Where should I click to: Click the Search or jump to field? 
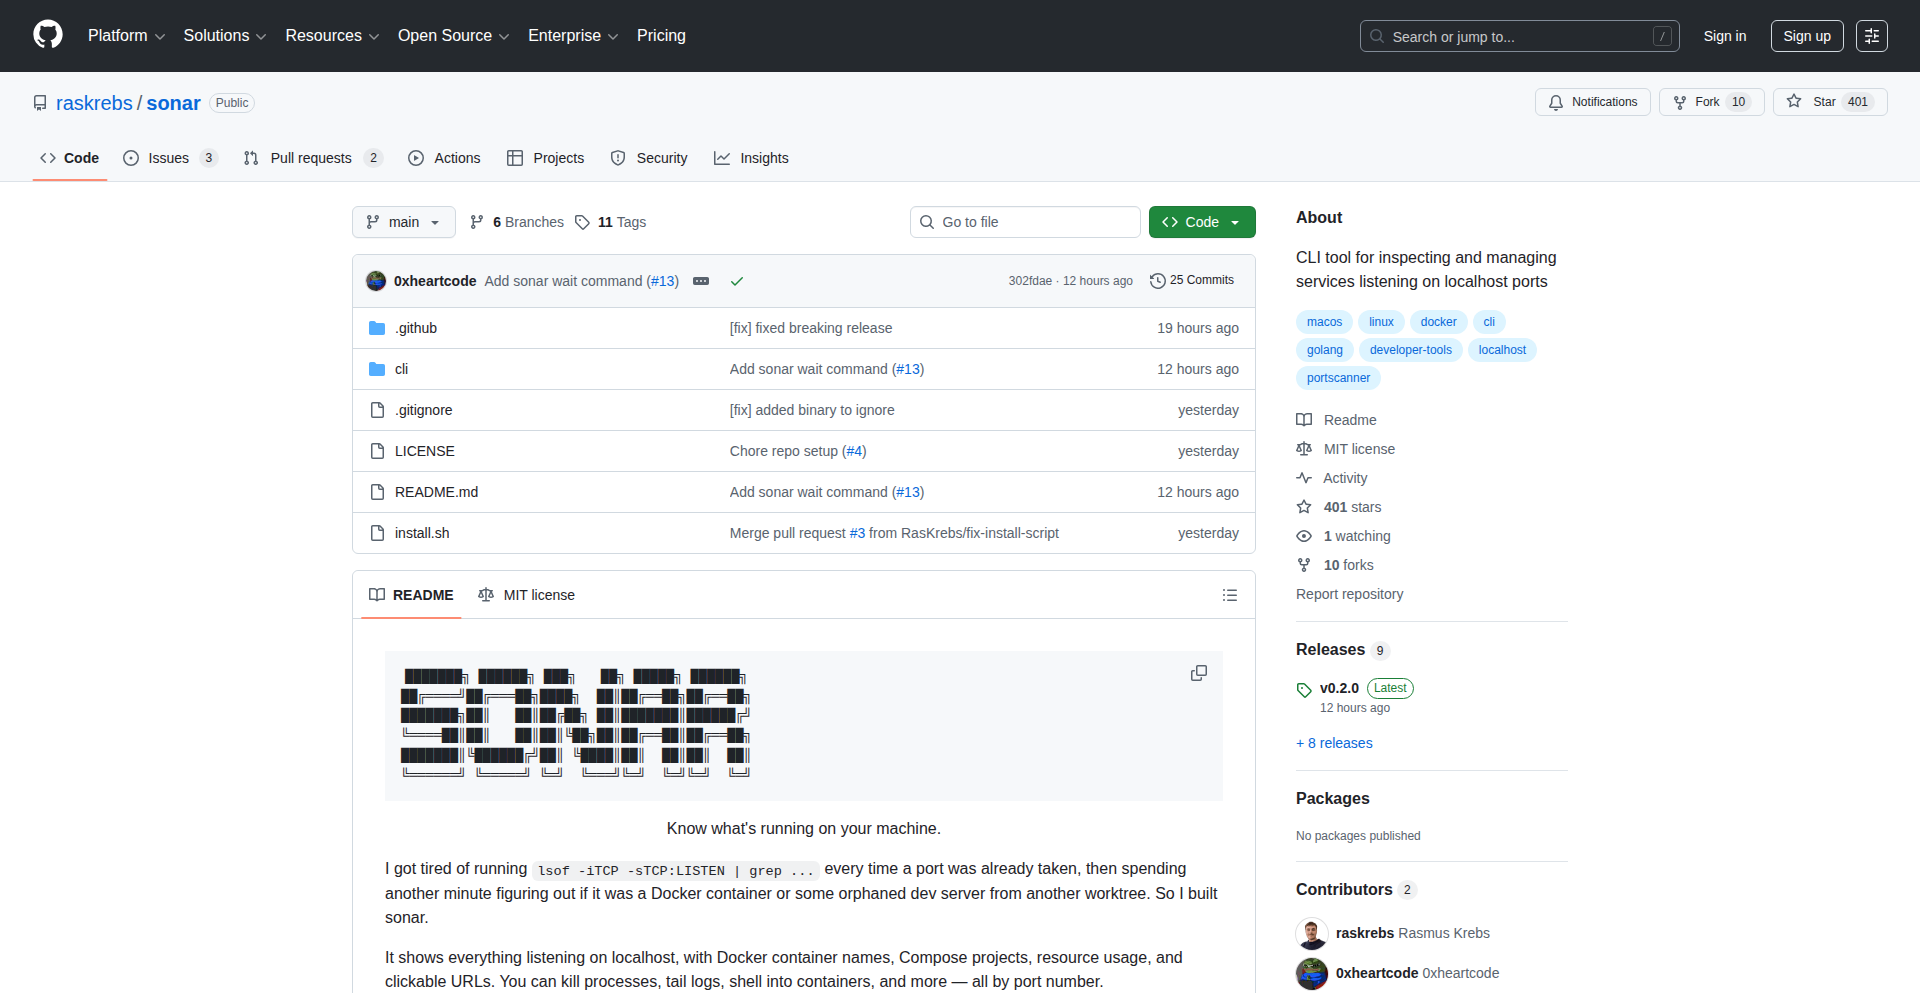1519,36
